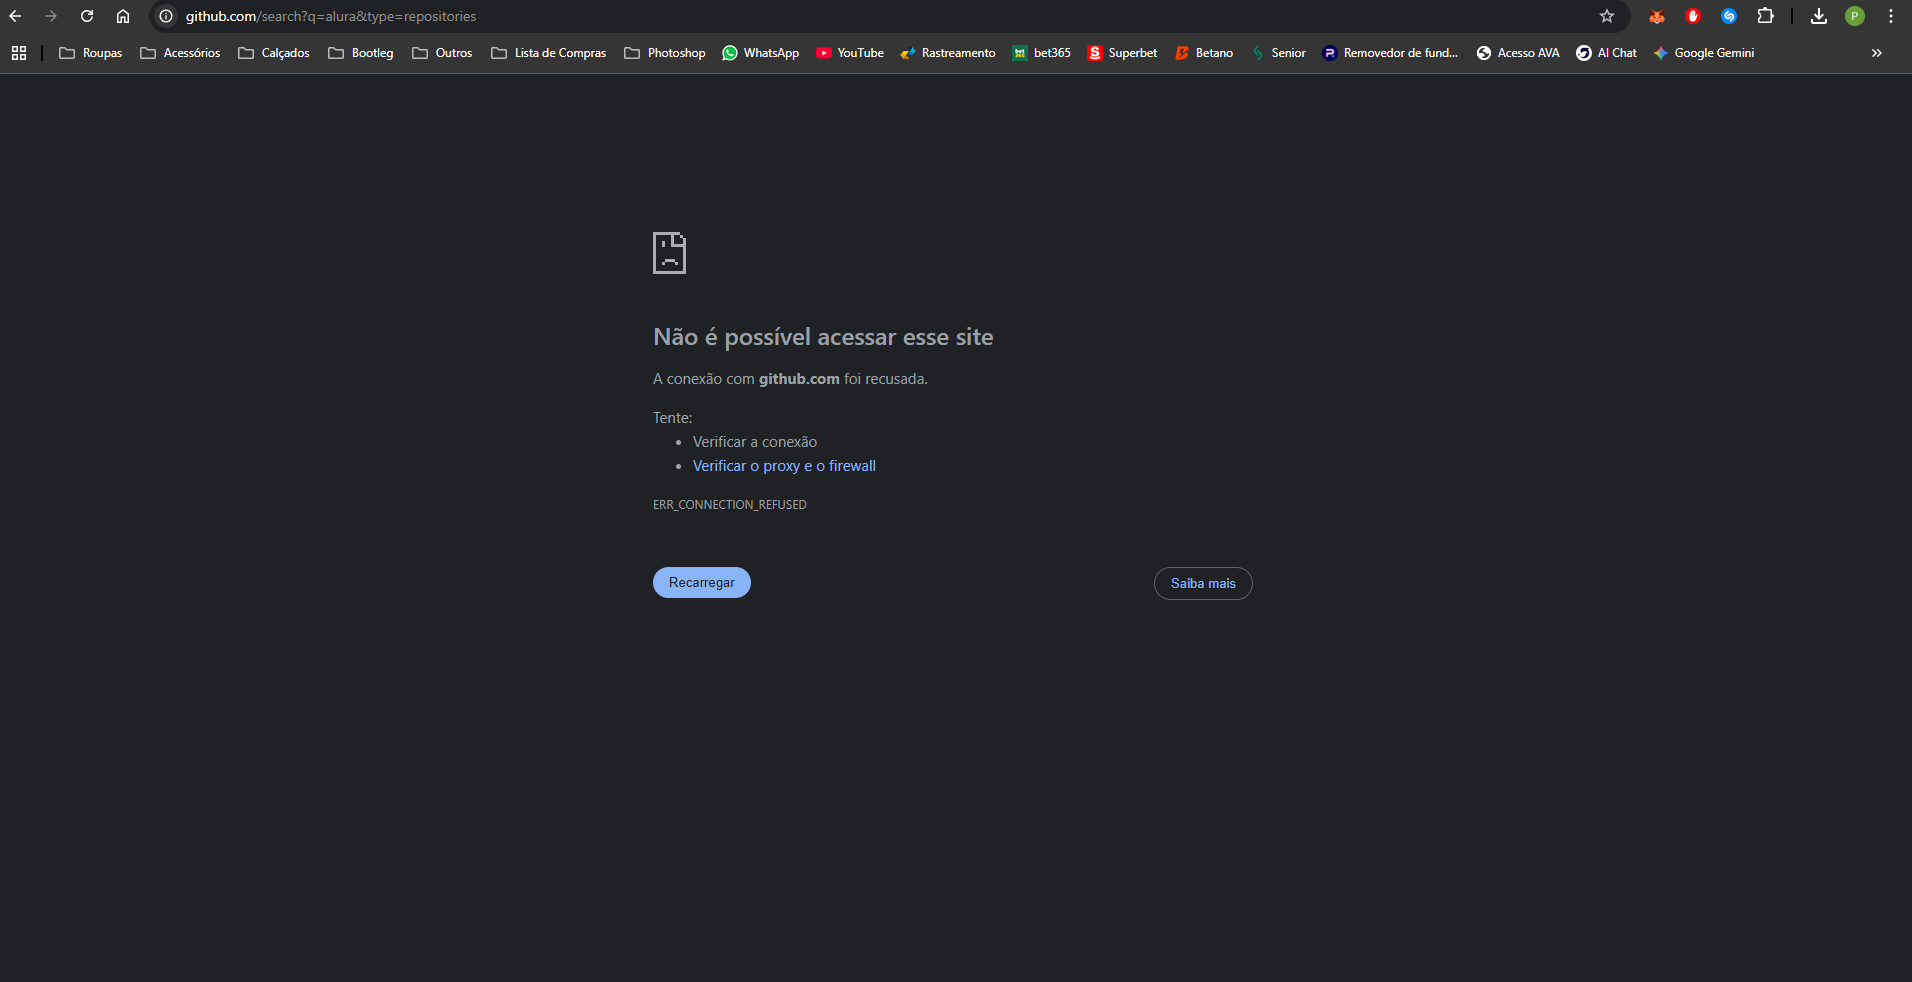This screenshot has width=1912, height=982.
Task: Open the YouTube bookmark
Action: [850, 53]
